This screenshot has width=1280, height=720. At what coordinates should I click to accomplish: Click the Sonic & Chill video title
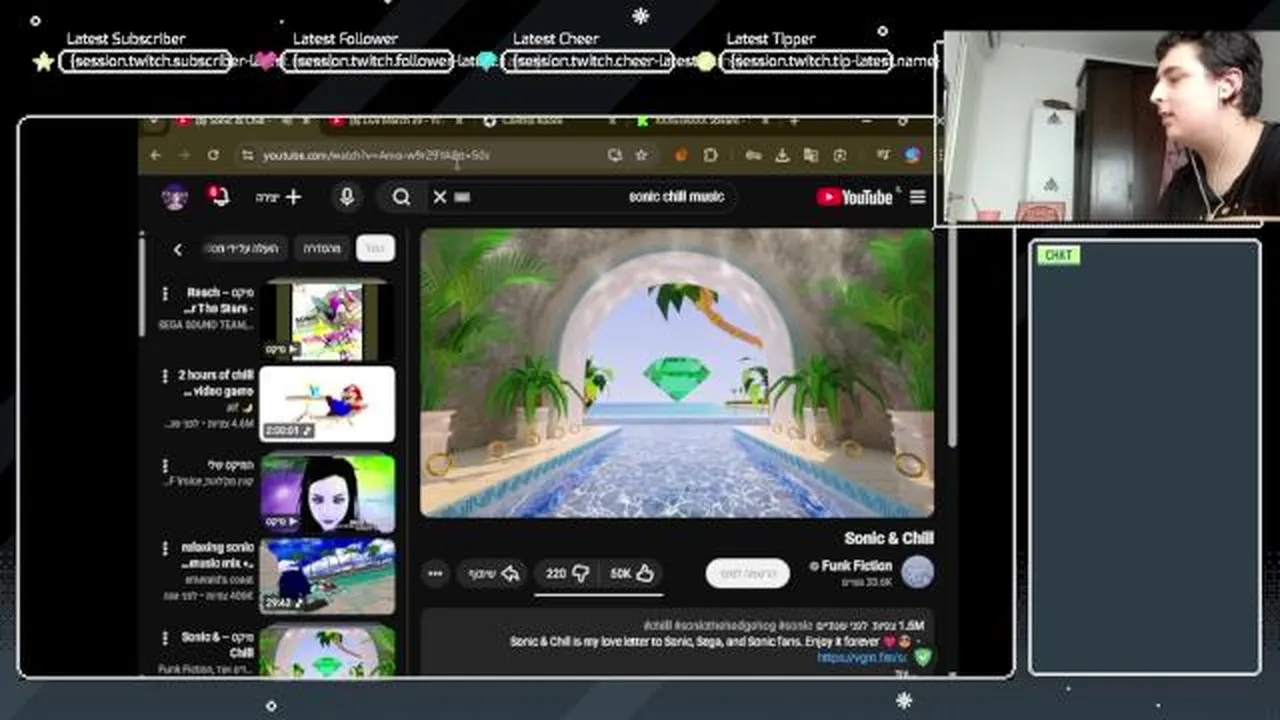[x=889, y=538]
